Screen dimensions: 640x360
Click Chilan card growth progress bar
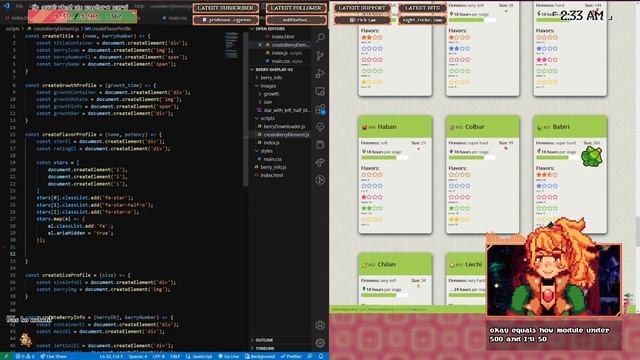(x=384, y=295)
